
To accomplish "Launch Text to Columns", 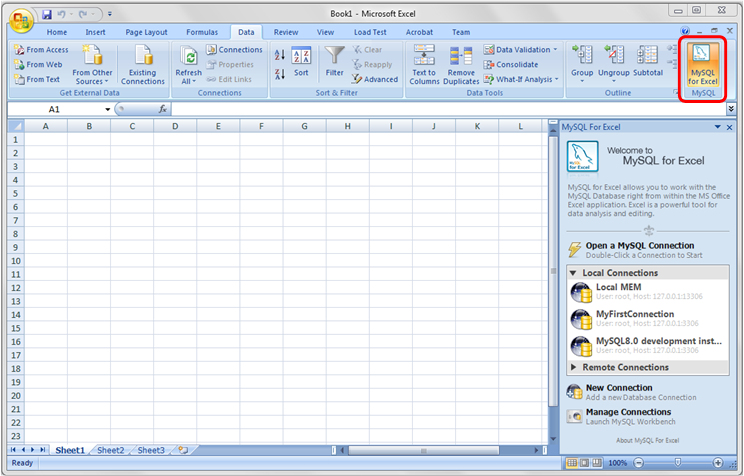I will (424, 65).
